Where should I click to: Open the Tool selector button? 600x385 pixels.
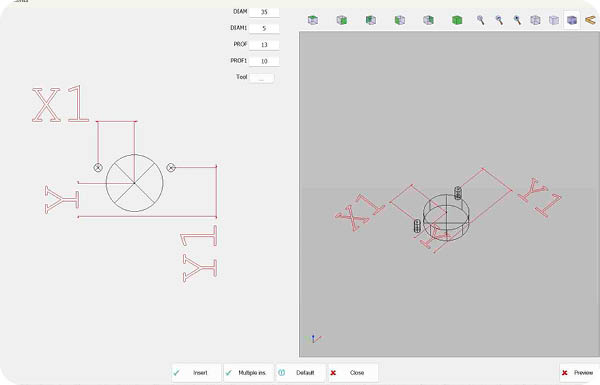pos(262,78)
